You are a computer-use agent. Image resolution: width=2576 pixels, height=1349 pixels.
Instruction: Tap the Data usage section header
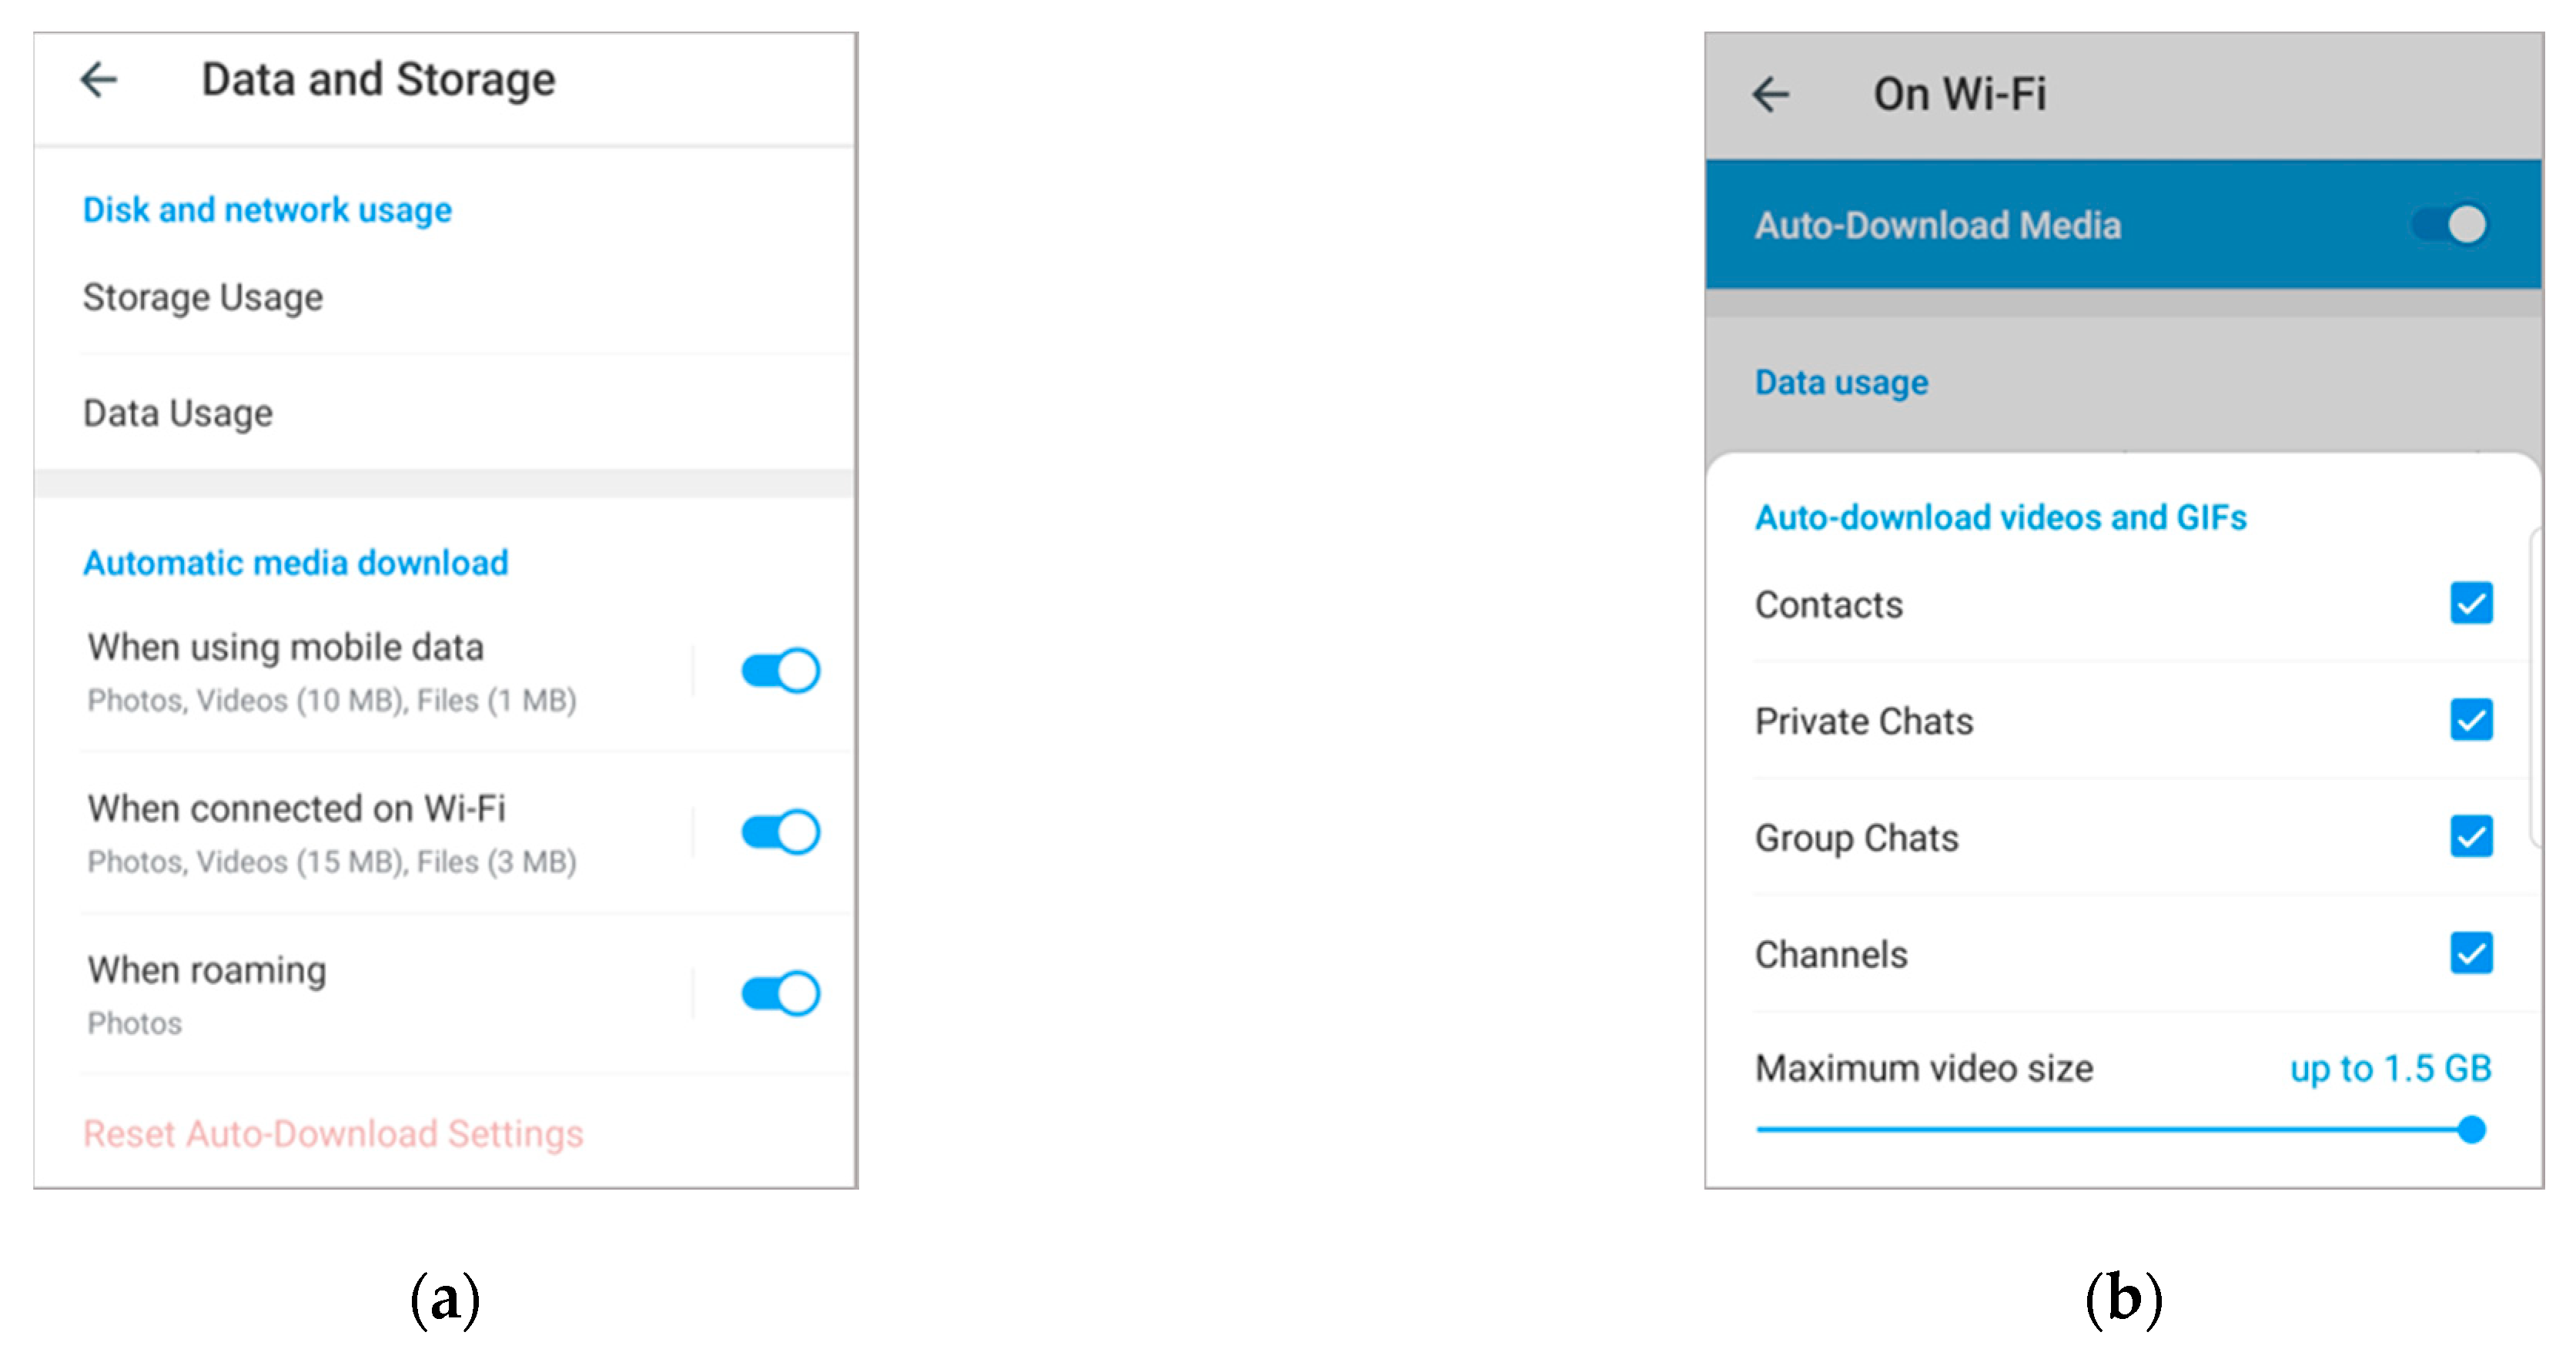(x=1841, y=382)
